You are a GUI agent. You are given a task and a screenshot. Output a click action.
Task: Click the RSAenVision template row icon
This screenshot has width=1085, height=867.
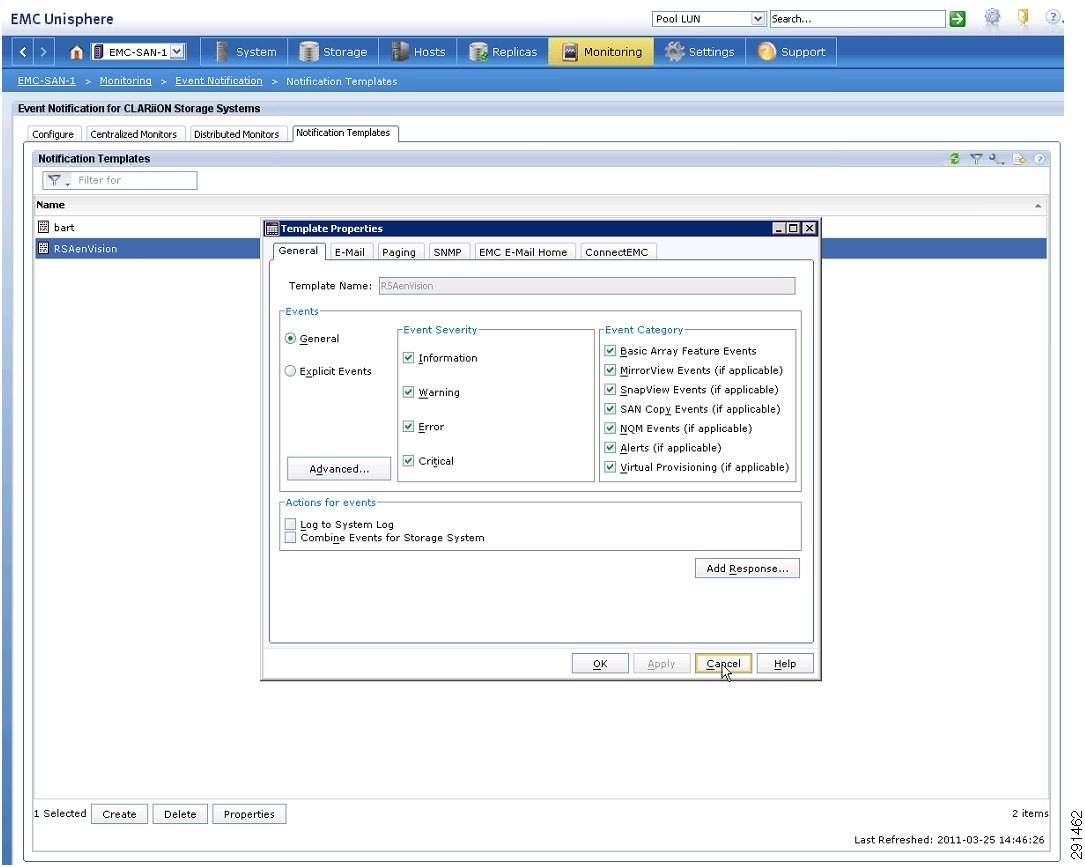coord(44,248)
